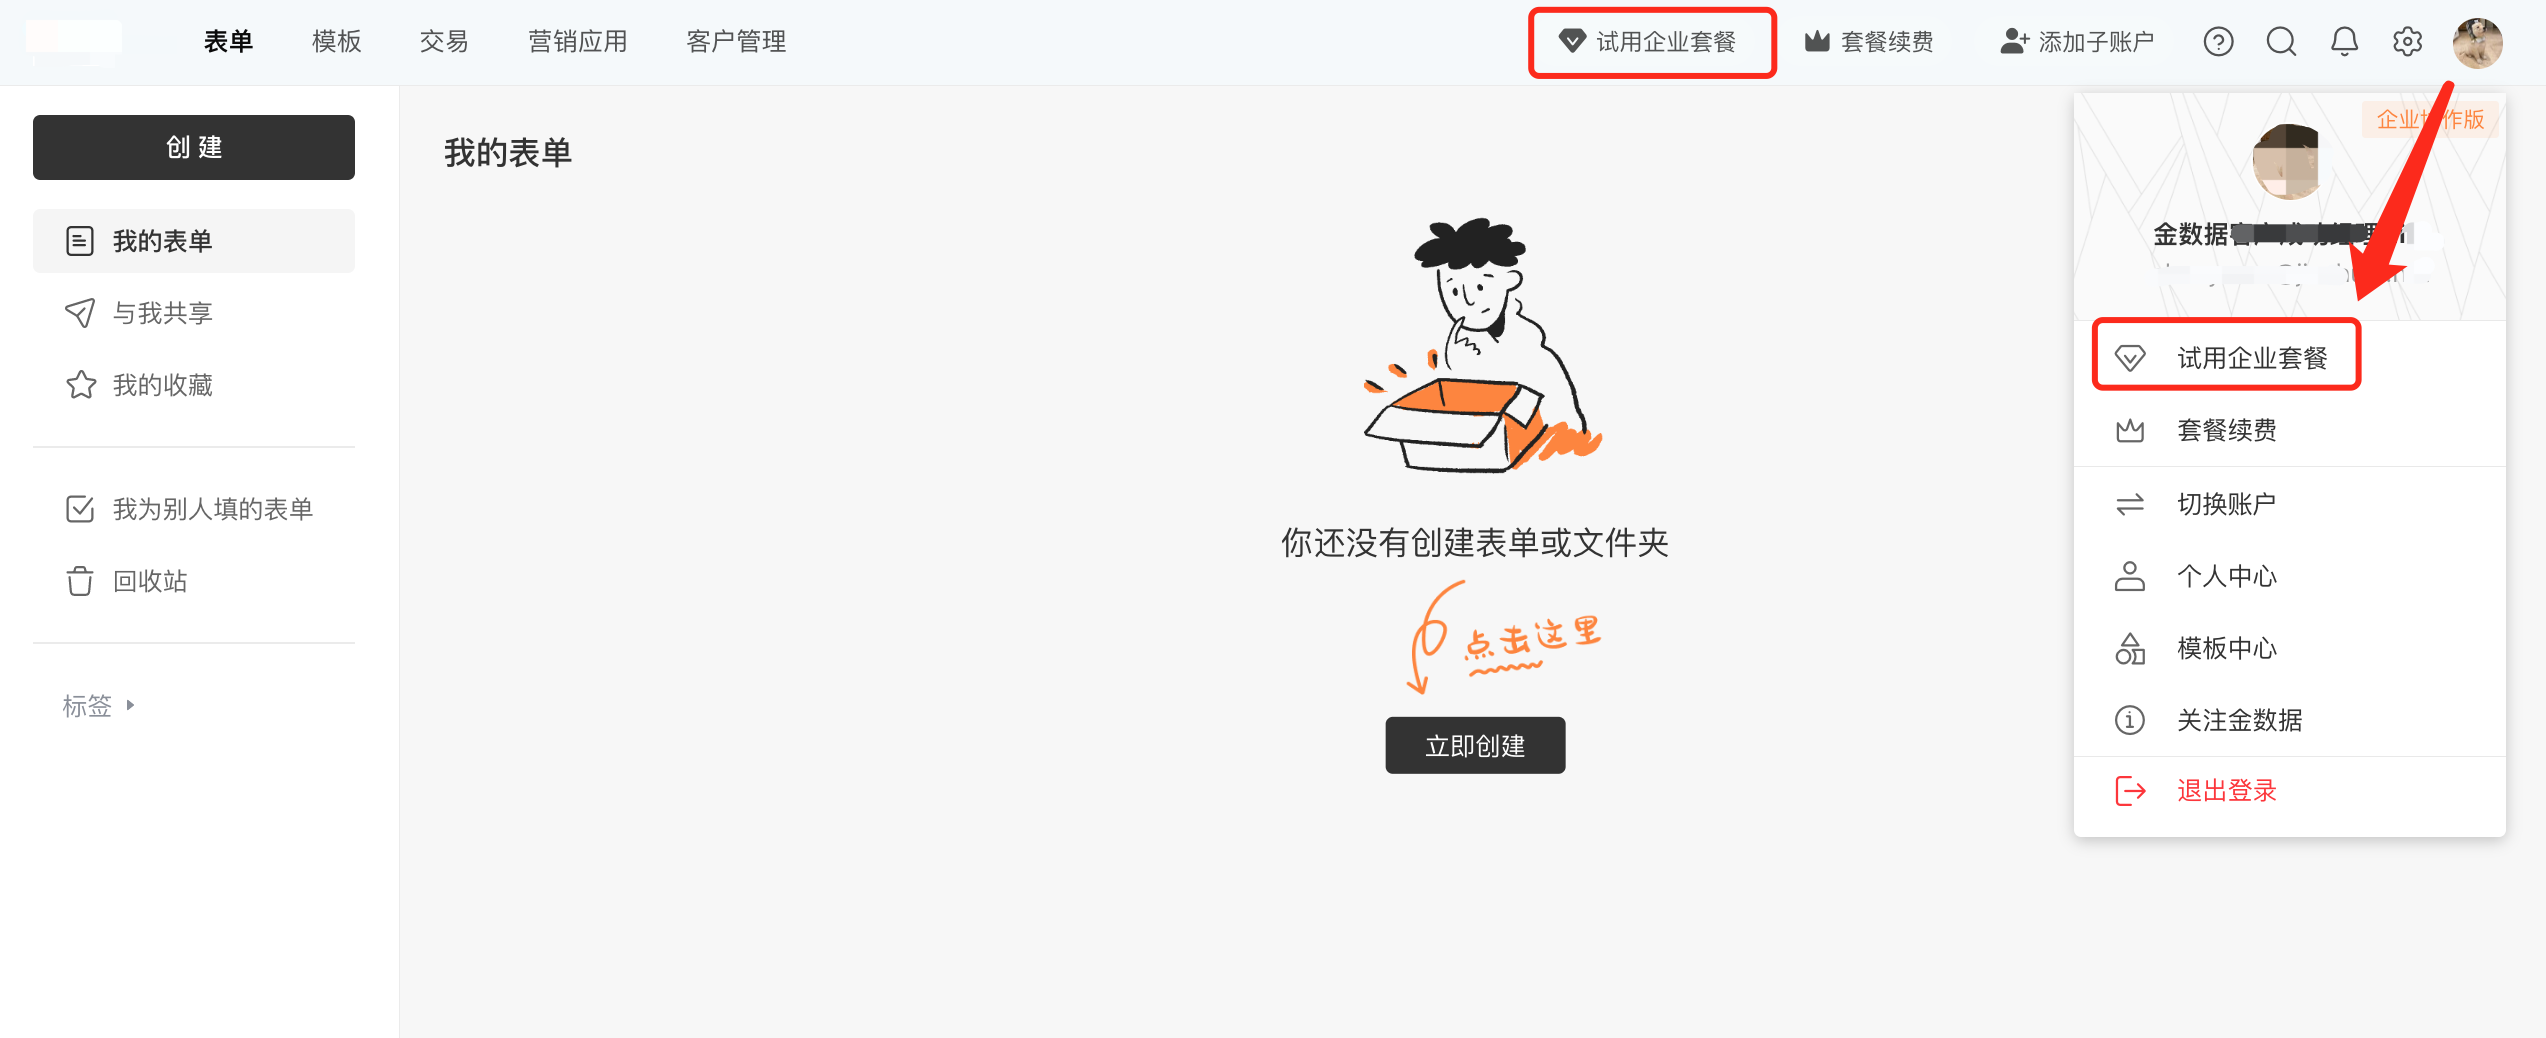Click the 立即创建 button
This screenshot has width=2546, height=1038.
coord(1475,745)
